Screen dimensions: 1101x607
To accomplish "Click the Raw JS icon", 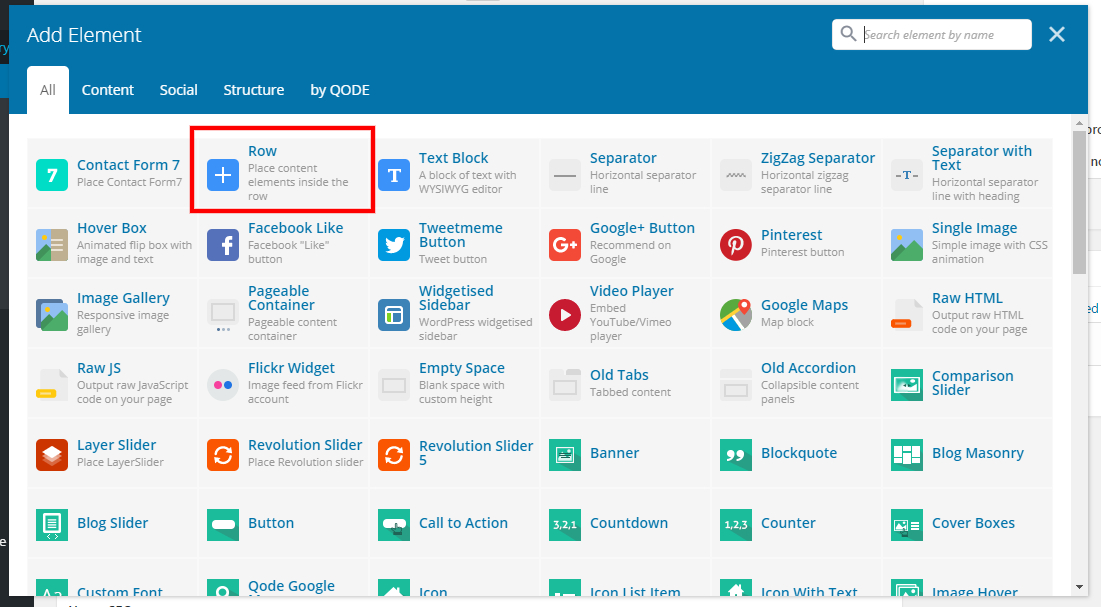I will point(52,385).
